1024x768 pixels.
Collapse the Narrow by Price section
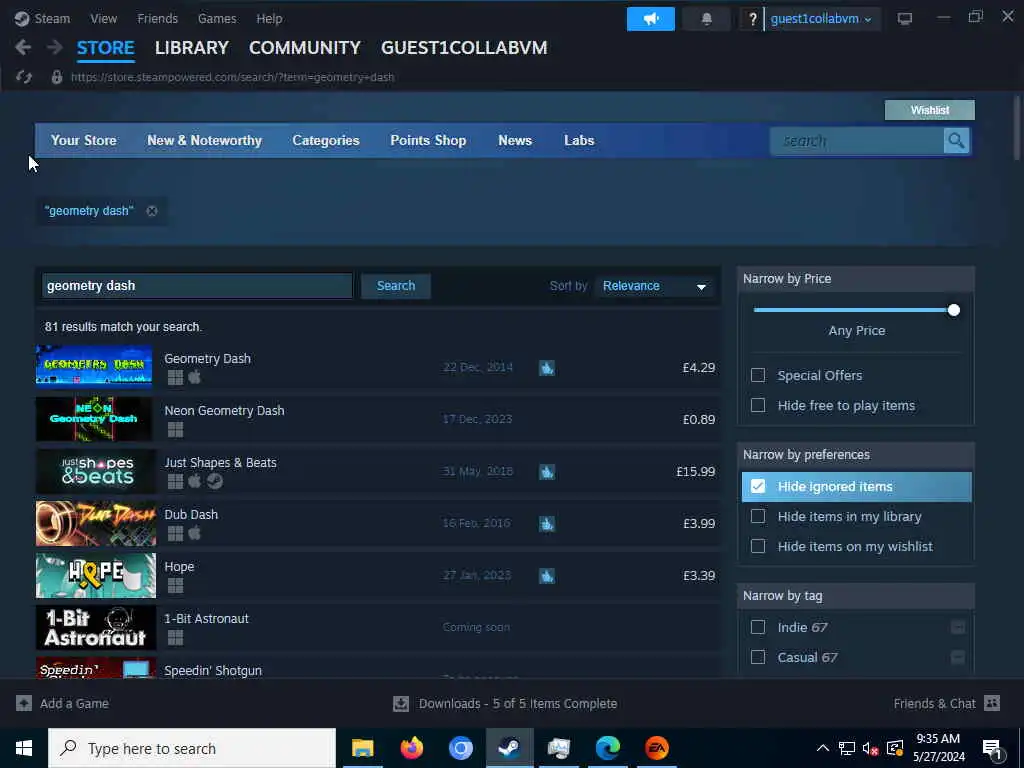tap(856, 279)
